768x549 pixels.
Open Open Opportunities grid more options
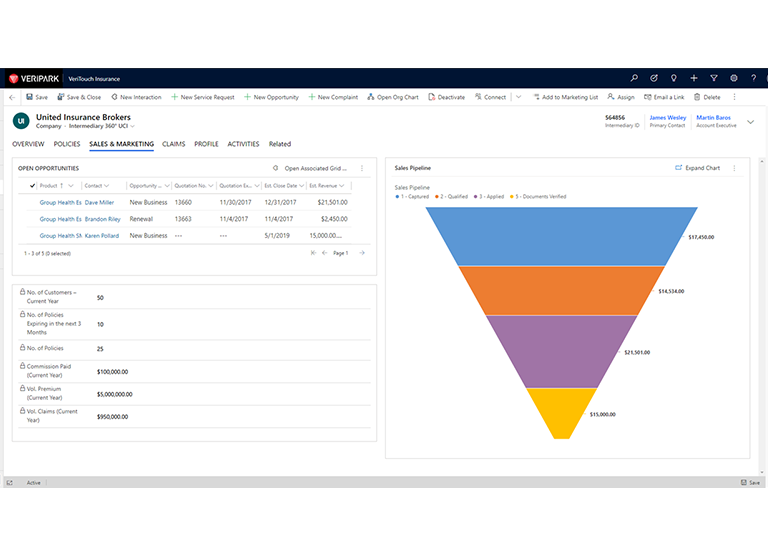click(362, 168)
